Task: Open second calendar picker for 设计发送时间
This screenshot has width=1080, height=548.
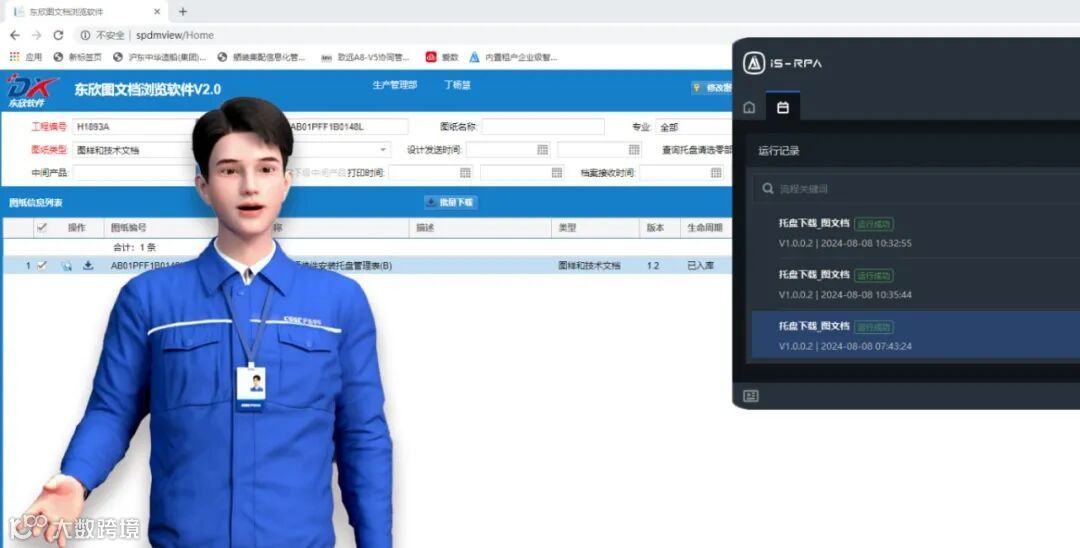Action: tap(634, 149)
